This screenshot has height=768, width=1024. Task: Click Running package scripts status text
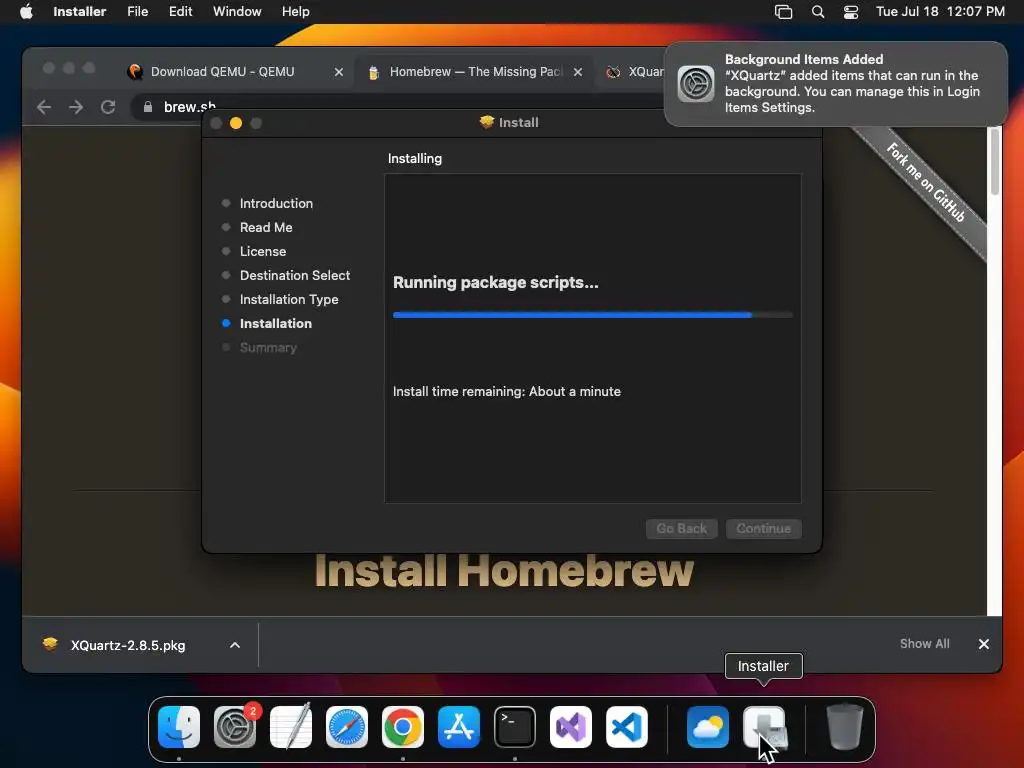coord(496,282)
